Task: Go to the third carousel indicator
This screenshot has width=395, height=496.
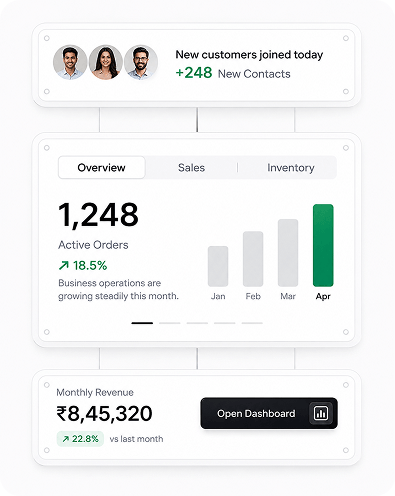Action: (x=197, y=323)
